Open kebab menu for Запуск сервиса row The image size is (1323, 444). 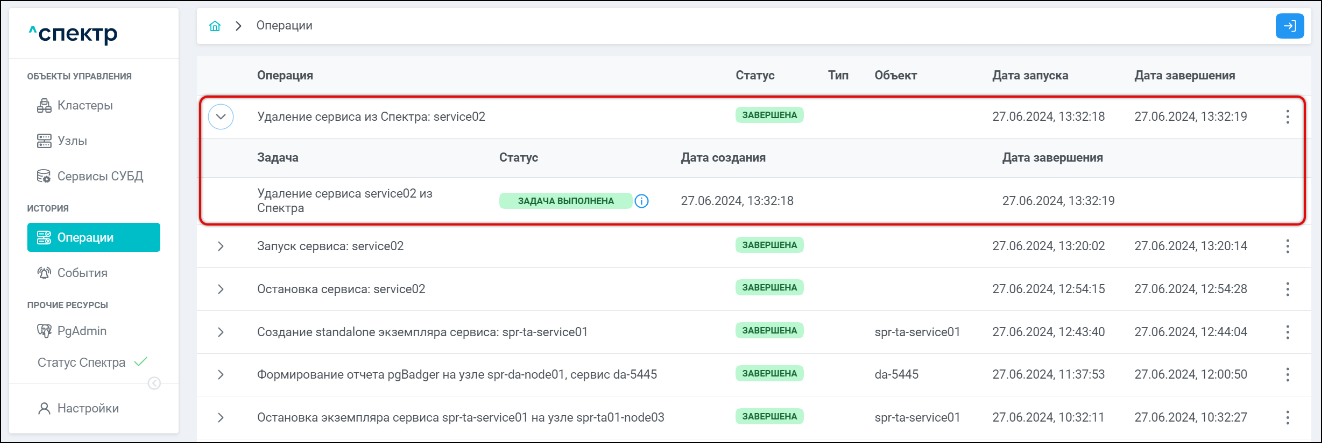click(1287, 246)
